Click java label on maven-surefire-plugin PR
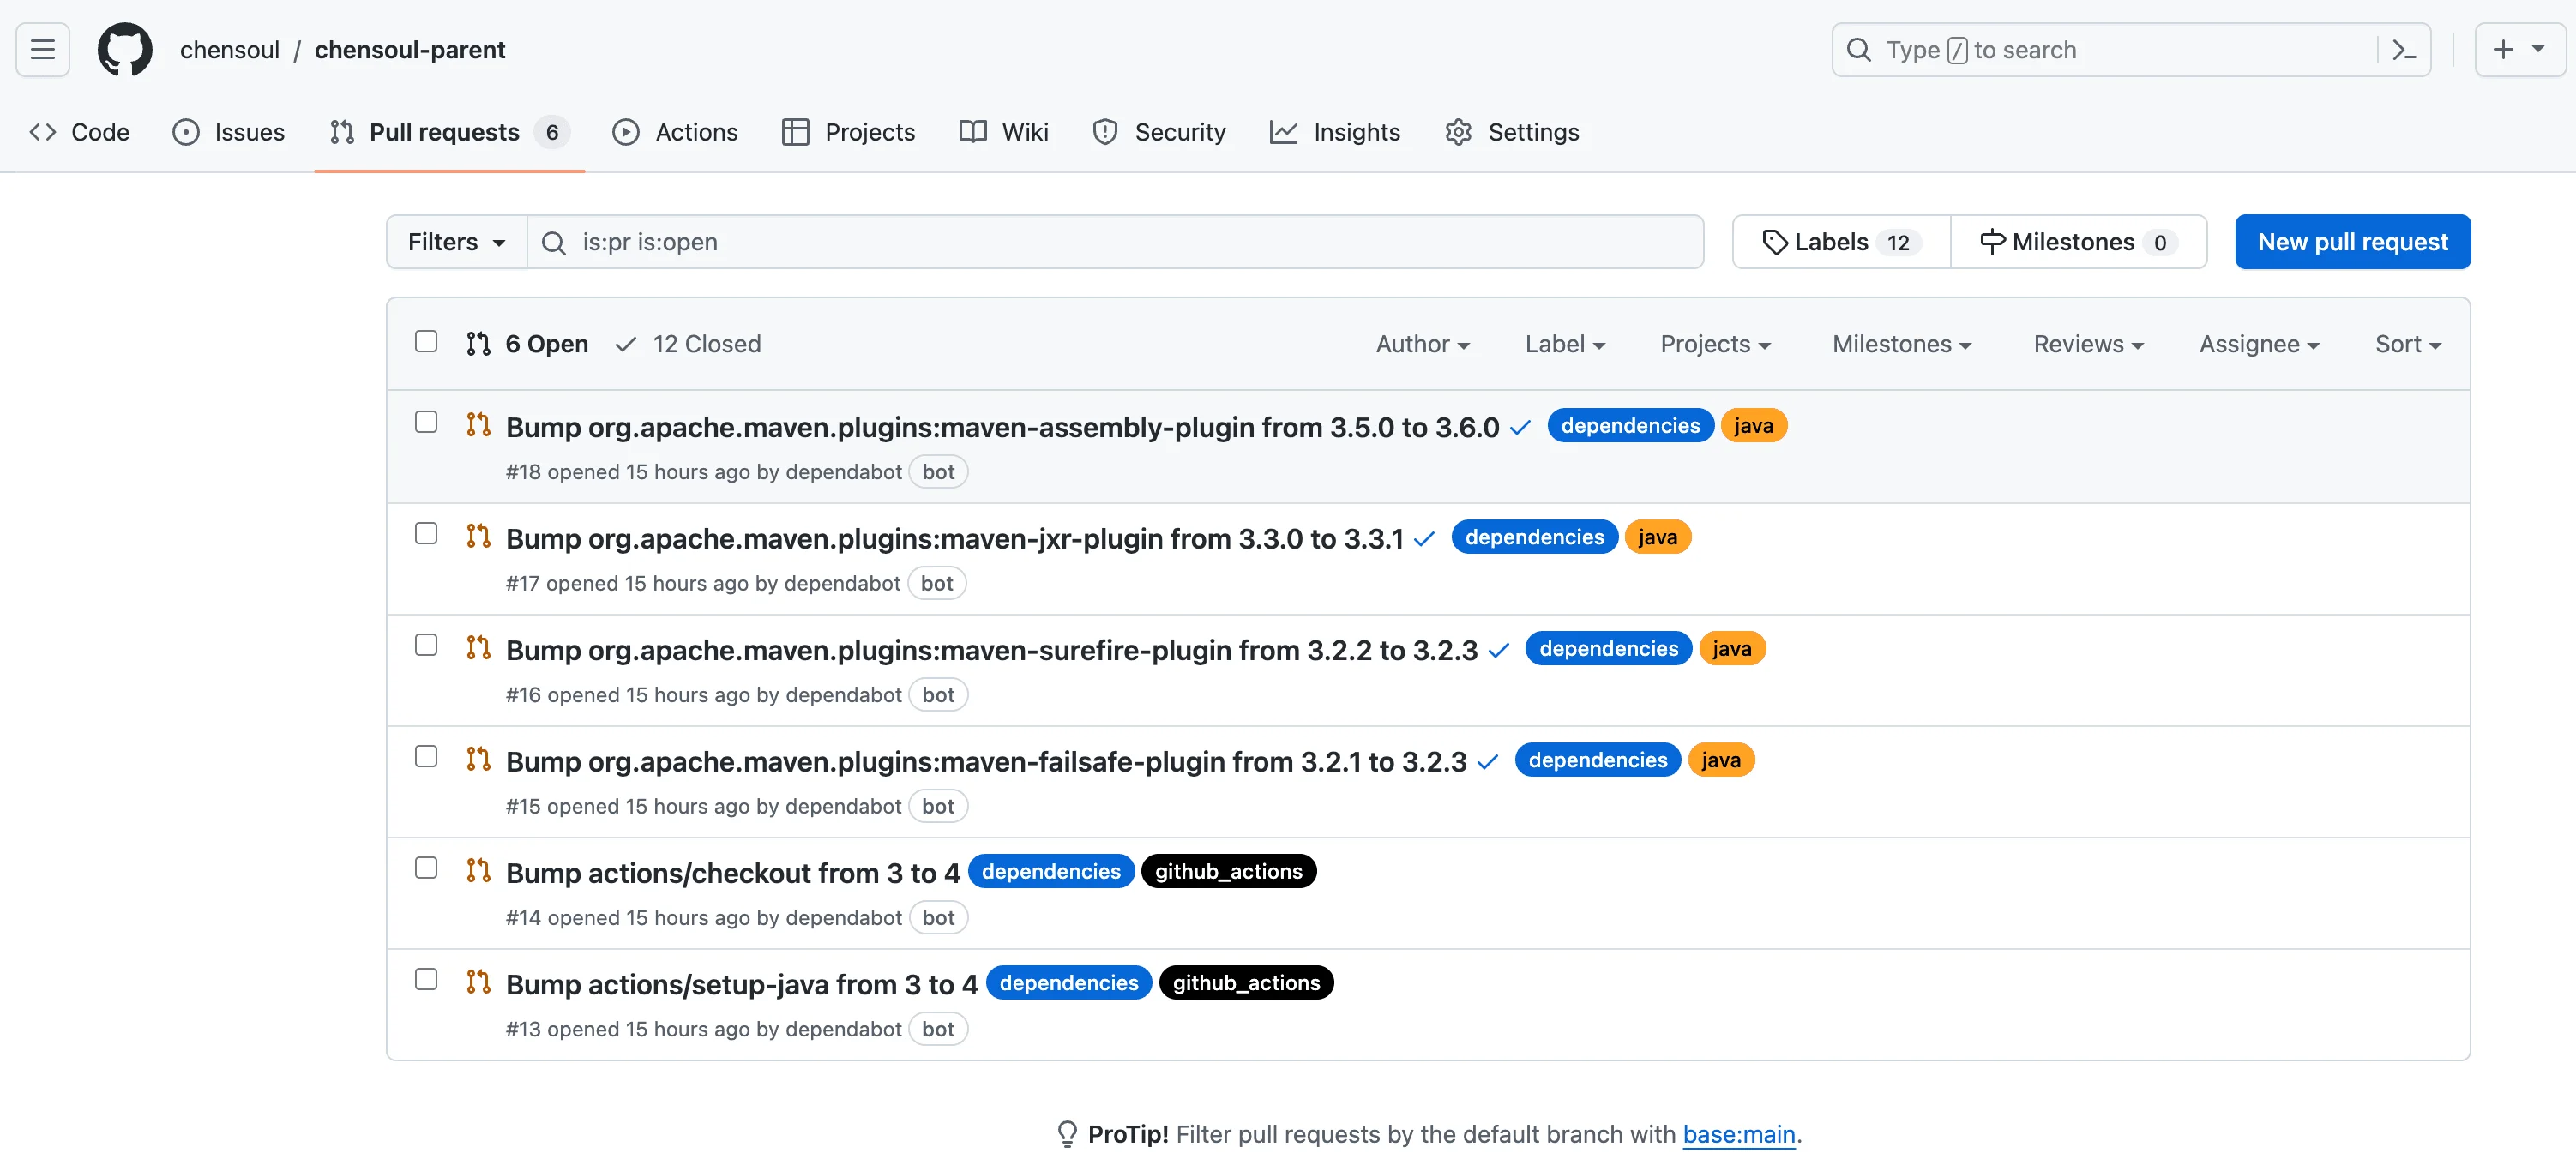The image size is (2576, 1171). coord(1731,648)
